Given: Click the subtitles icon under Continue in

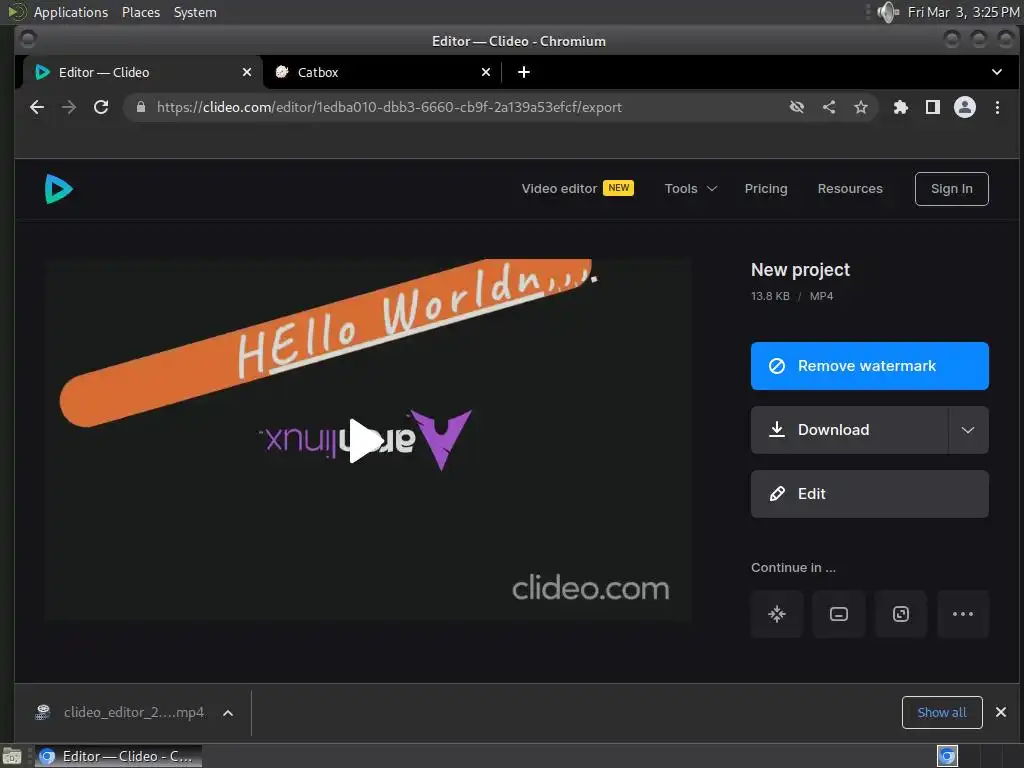Looking at the screenshot, I should tap(839, 614).
